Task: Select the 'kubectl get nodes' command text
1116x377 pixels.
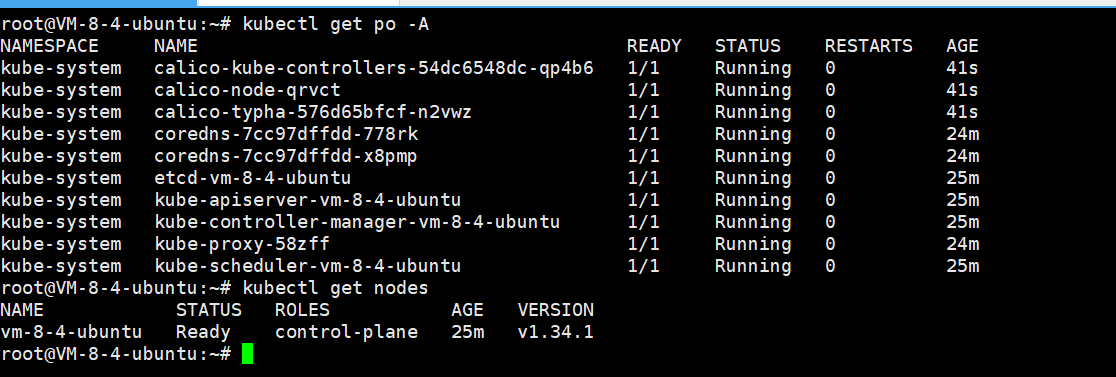Action: coord(336,288)
